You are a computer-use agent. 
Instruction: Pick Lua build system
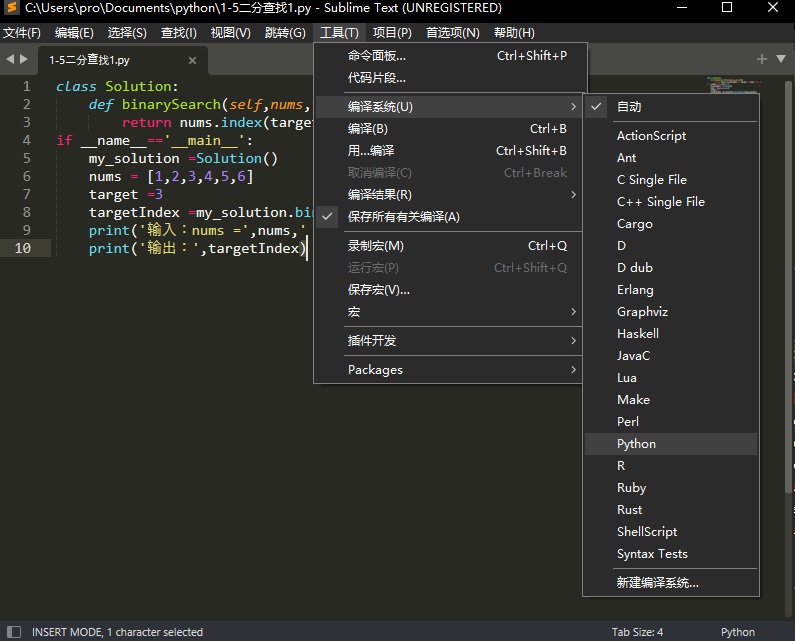click(x=671, y=378)
